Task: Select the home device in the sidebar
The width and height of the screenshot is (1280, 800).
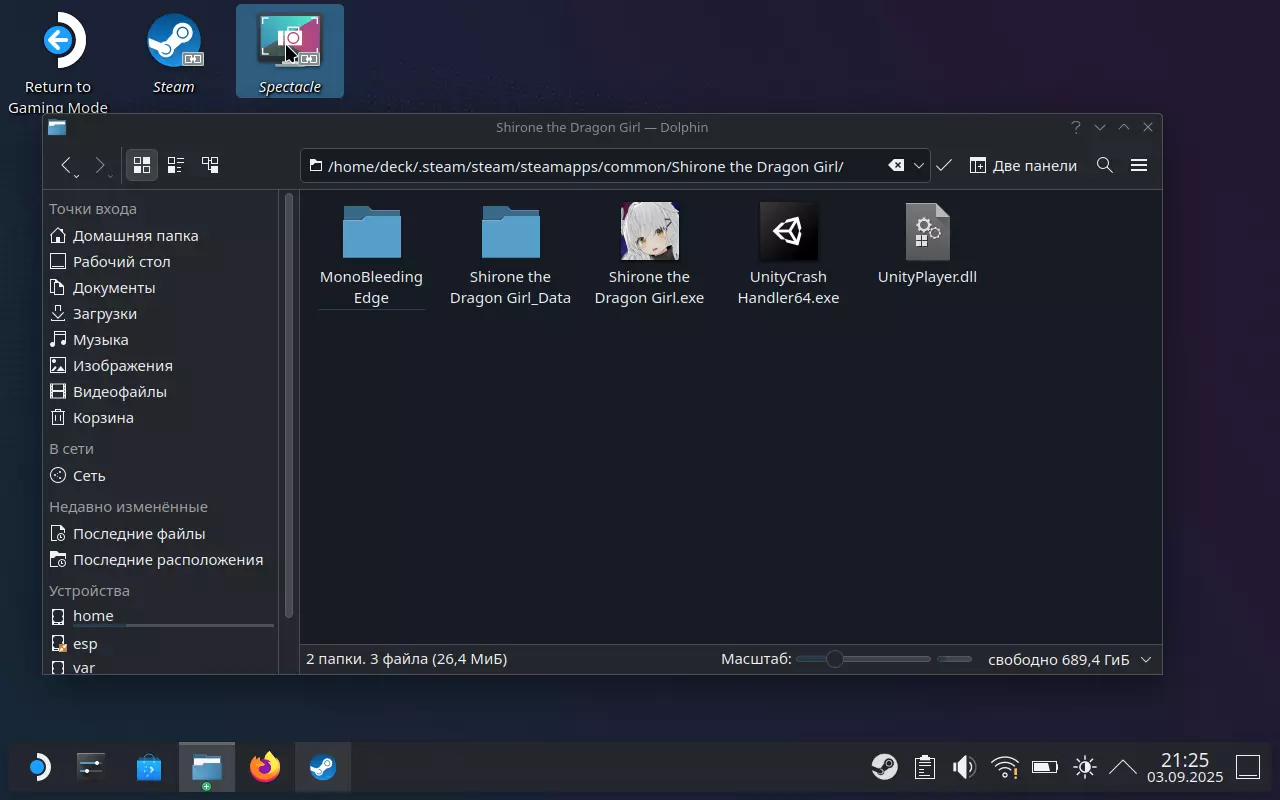Action: 161,616
